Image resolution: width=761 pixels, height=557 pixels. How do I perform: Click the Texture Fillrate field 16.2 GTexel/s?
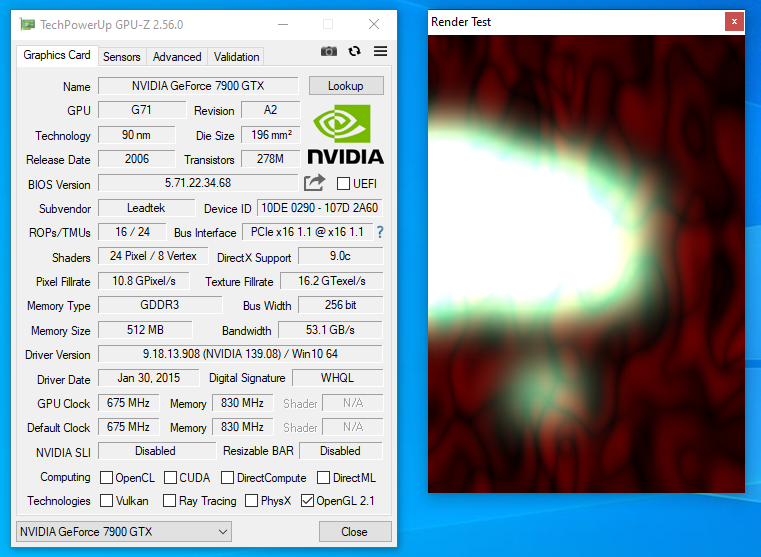332,281
